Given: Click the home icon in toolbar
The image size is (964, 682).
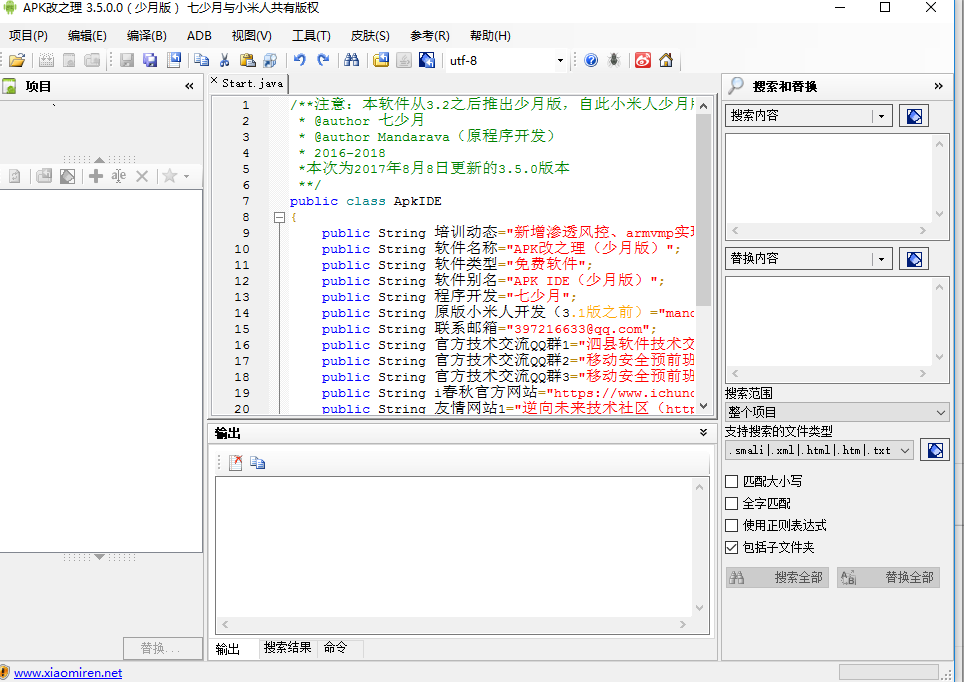Looking at the screenshot, I should [x=665, y=60].
